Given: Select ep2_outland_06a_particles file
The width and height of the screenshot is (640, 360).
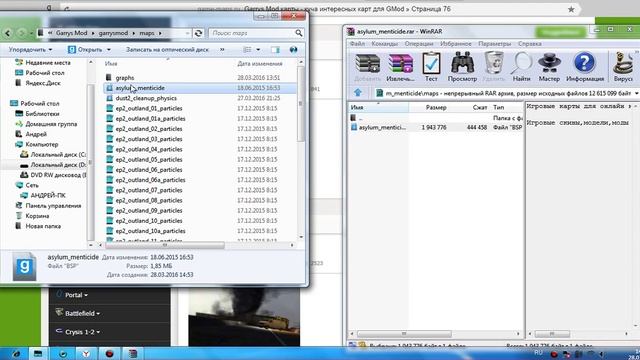Looking at the screenshot, I should 150,180.
